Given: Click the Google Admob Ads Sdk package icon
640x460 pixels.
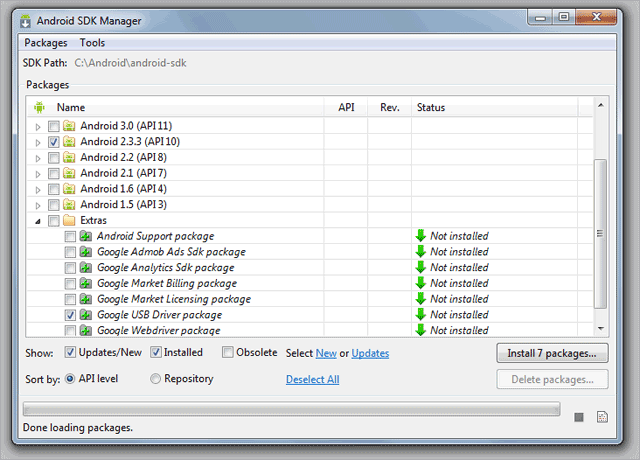Looking at the screenshot, I should [x=86, y=252].
